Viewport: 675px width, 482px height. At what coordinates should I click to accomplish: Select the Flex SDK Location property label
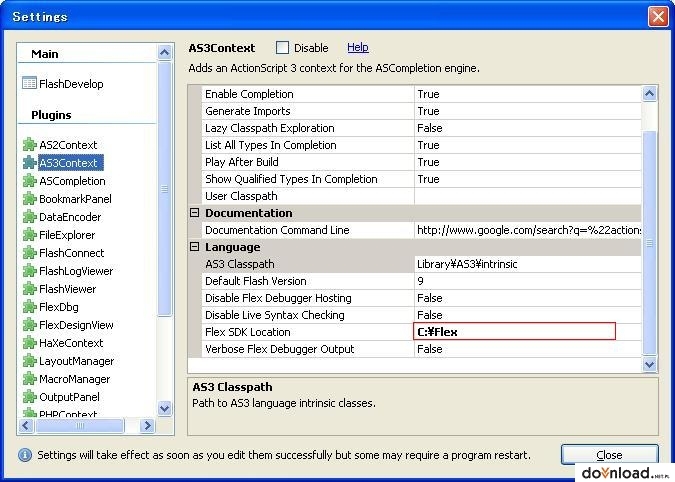(248, 332)
